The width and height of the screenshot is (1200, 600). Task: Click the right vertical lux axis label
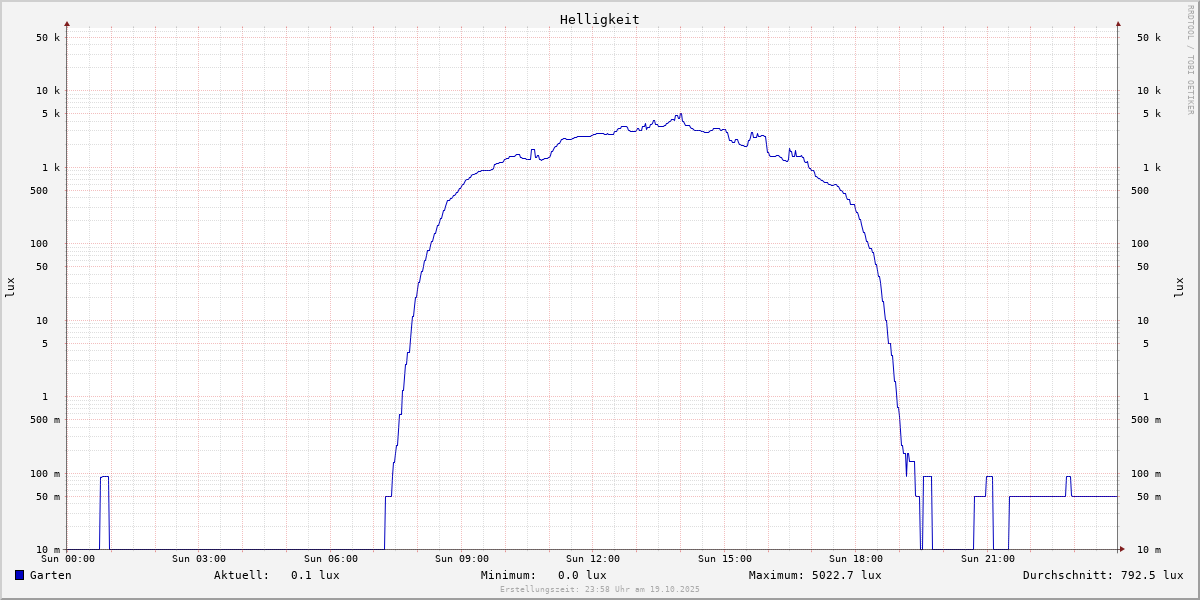click(1179, 287)
